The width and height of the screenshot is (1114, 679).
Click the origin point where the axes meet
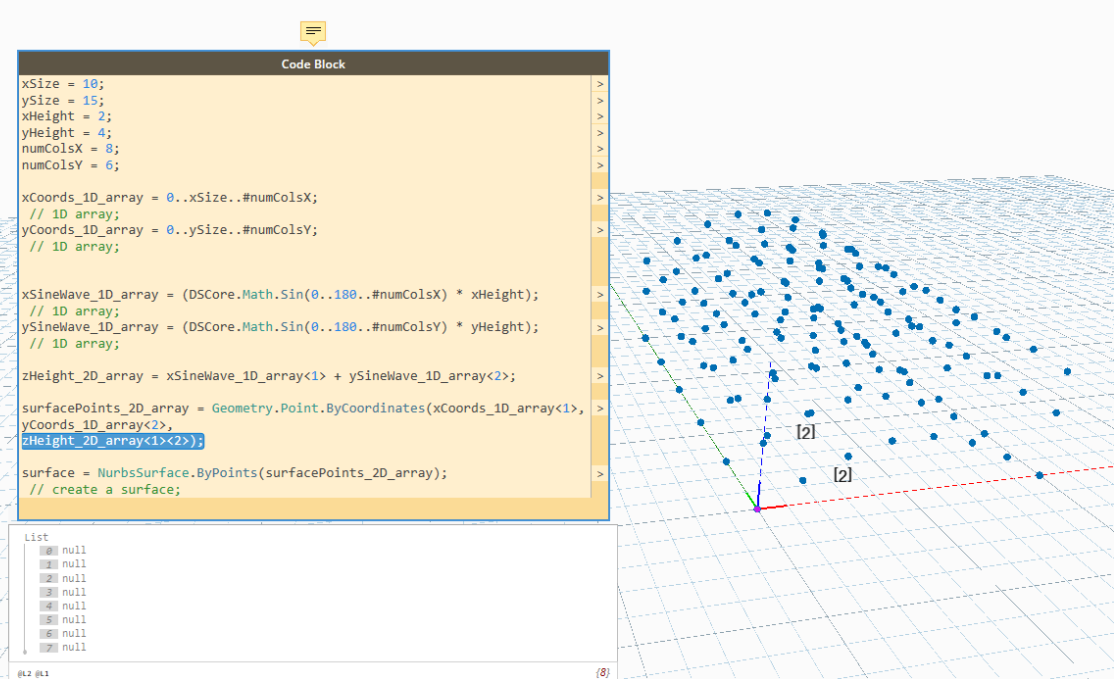(x=757, y=509)
